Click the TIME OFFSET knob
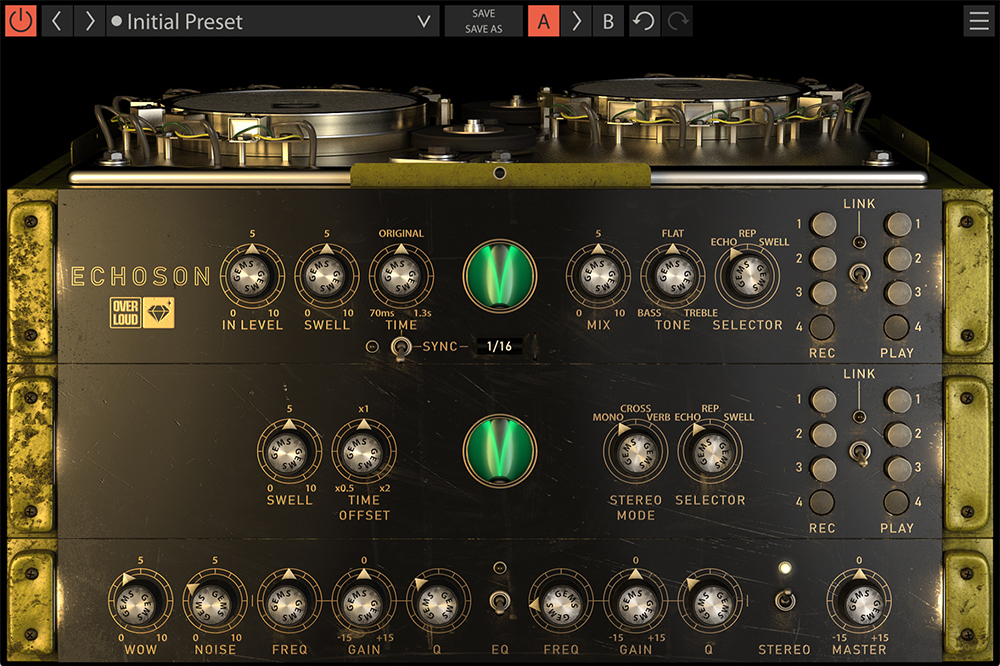 click(x=364, y=452)
